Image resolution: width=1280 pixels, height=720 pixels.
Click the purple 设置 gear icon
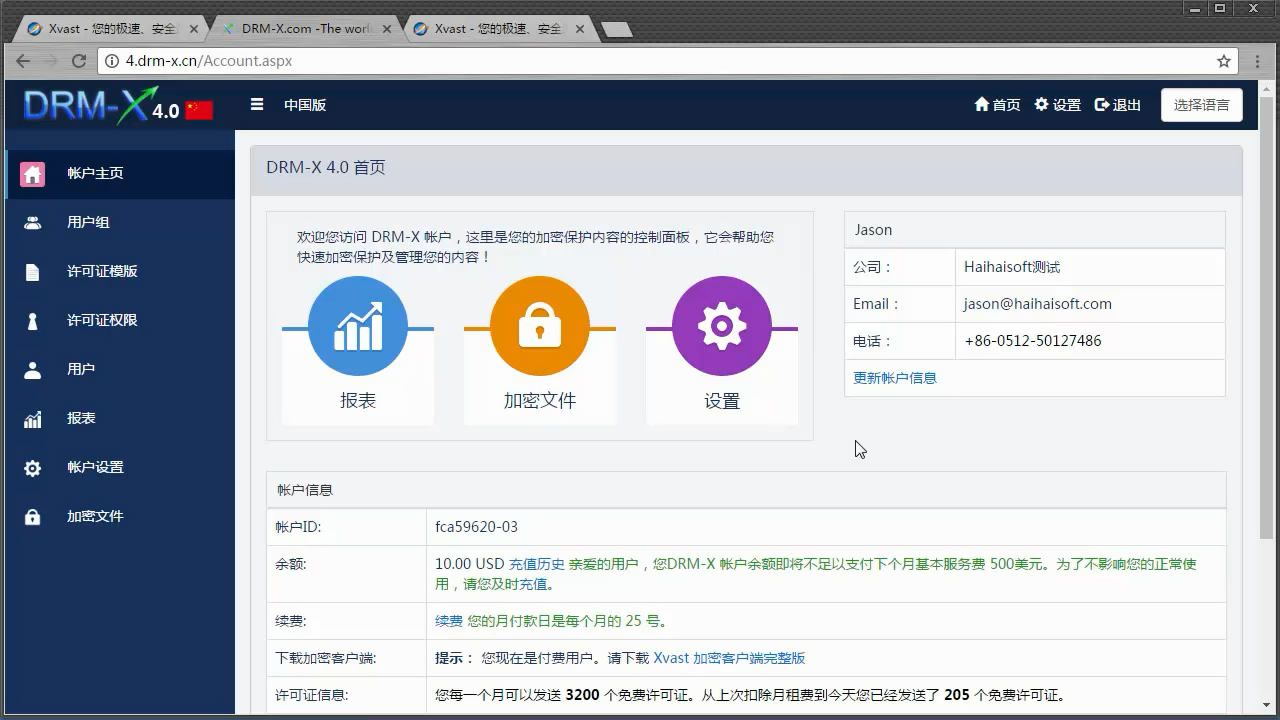tap(721, 326)
